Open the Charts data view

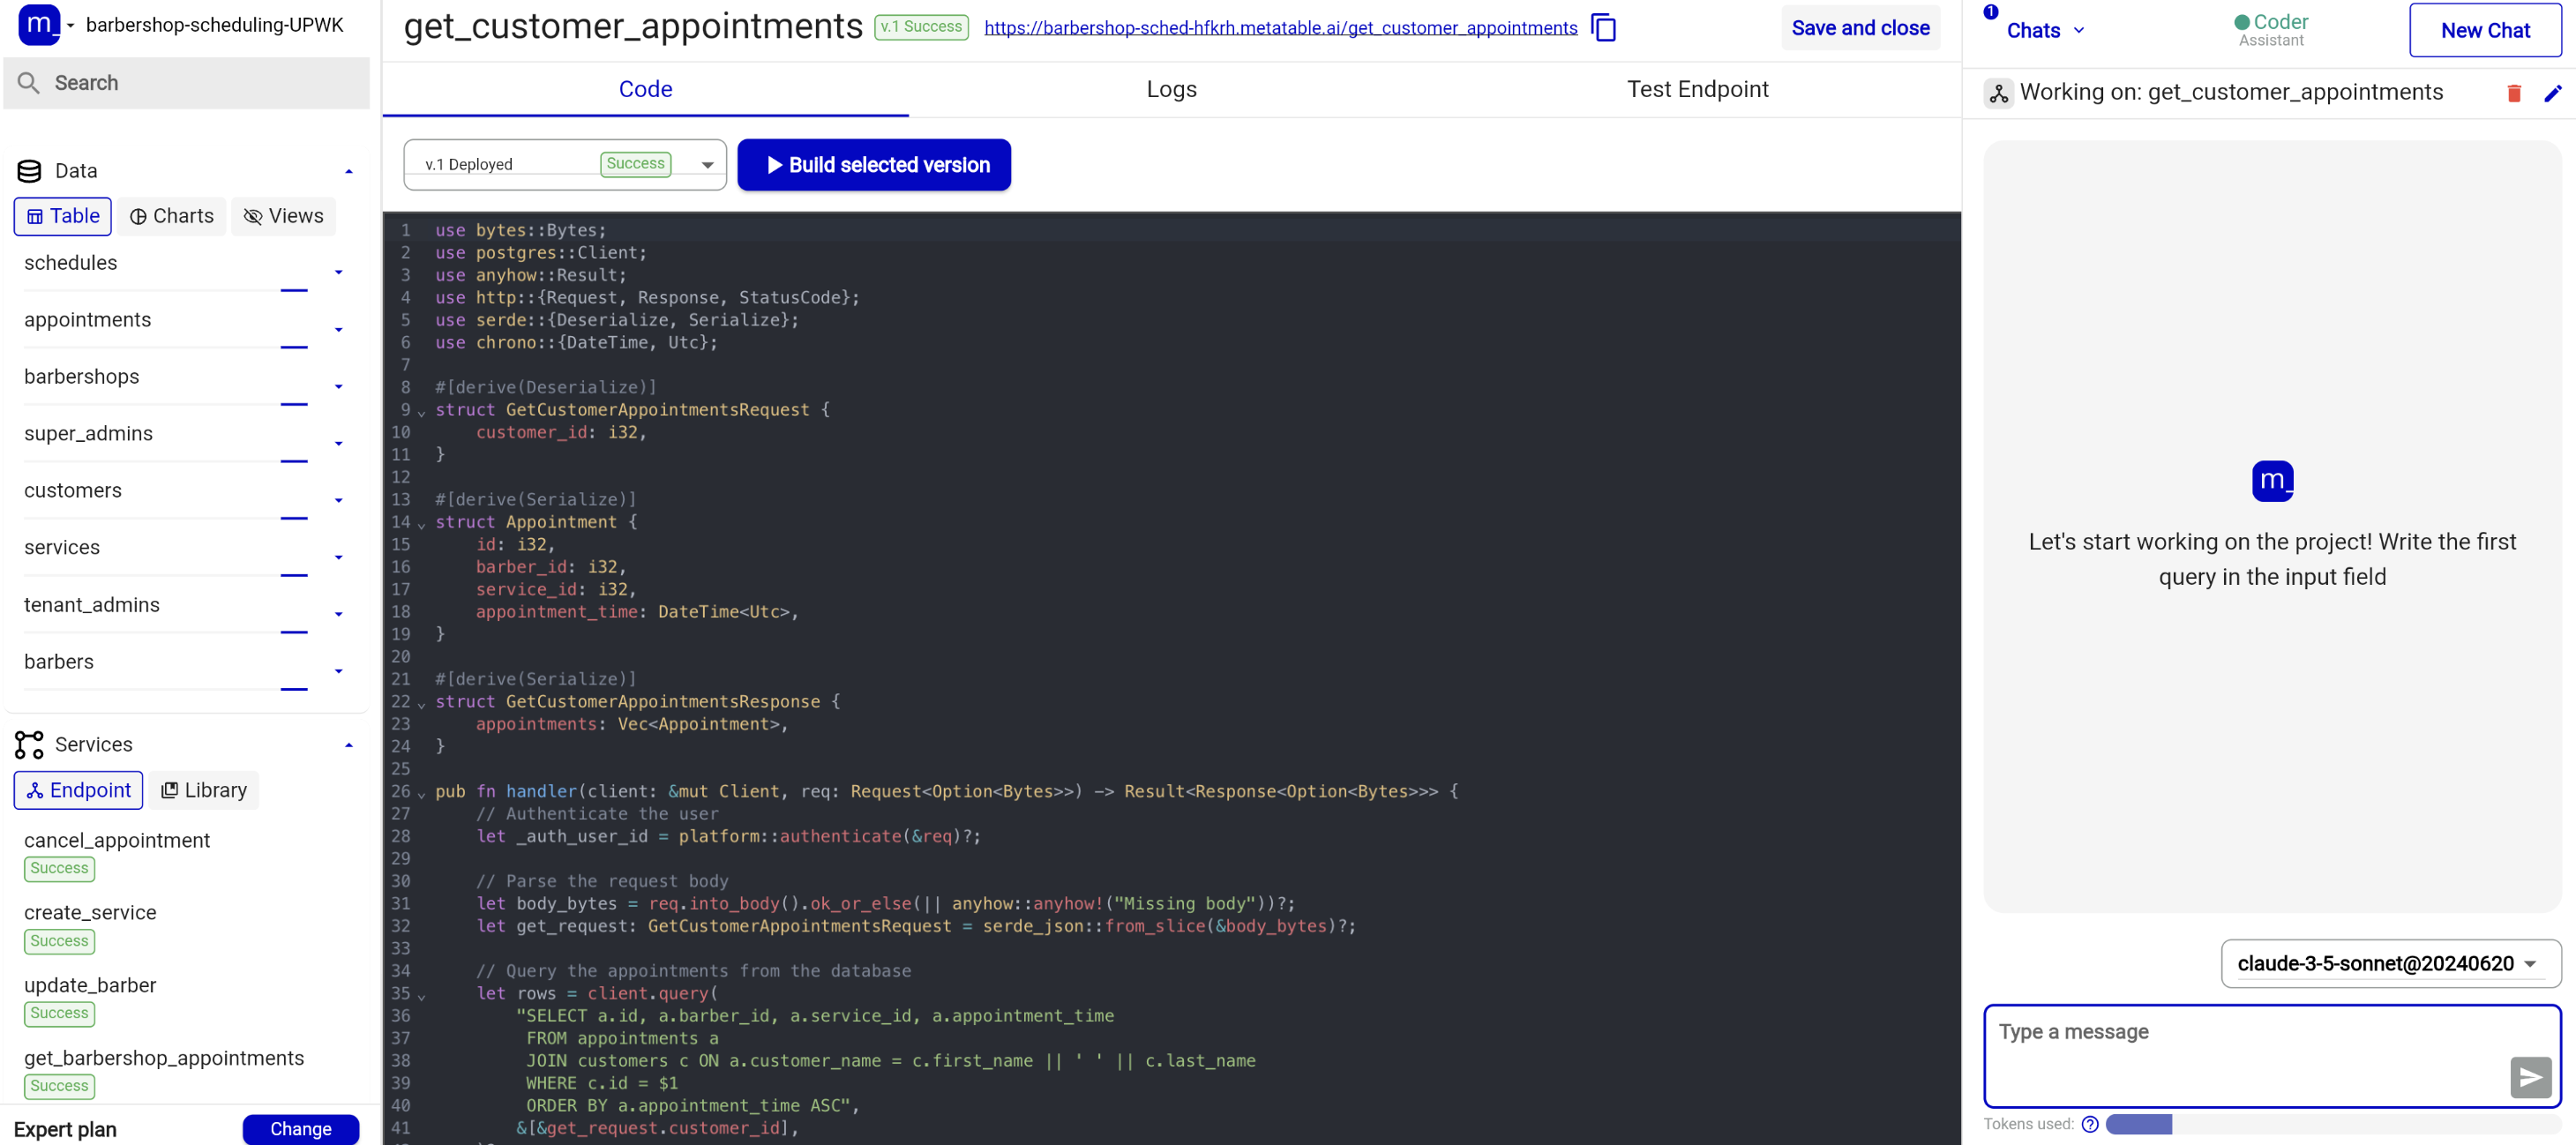[x=172, y=216]
